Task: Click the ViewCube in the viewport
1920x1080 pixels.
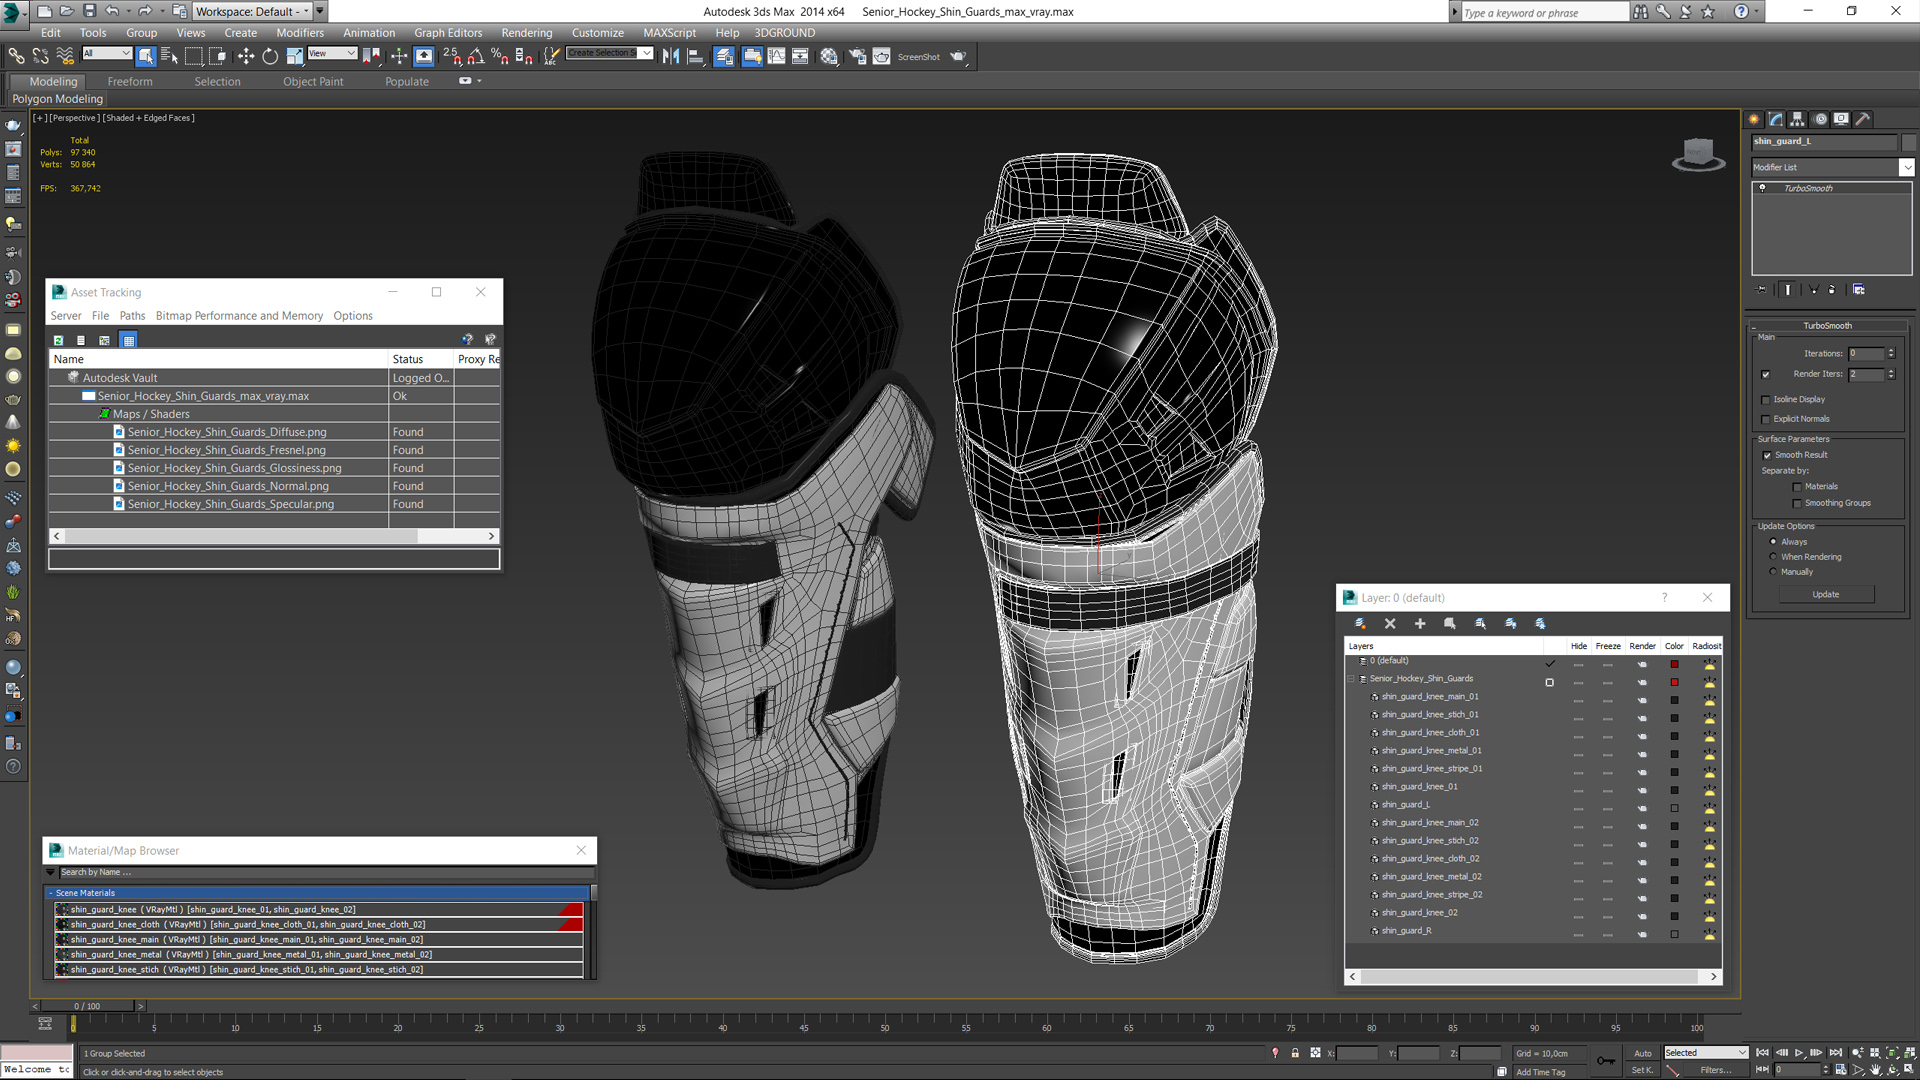Action: 1698,154
